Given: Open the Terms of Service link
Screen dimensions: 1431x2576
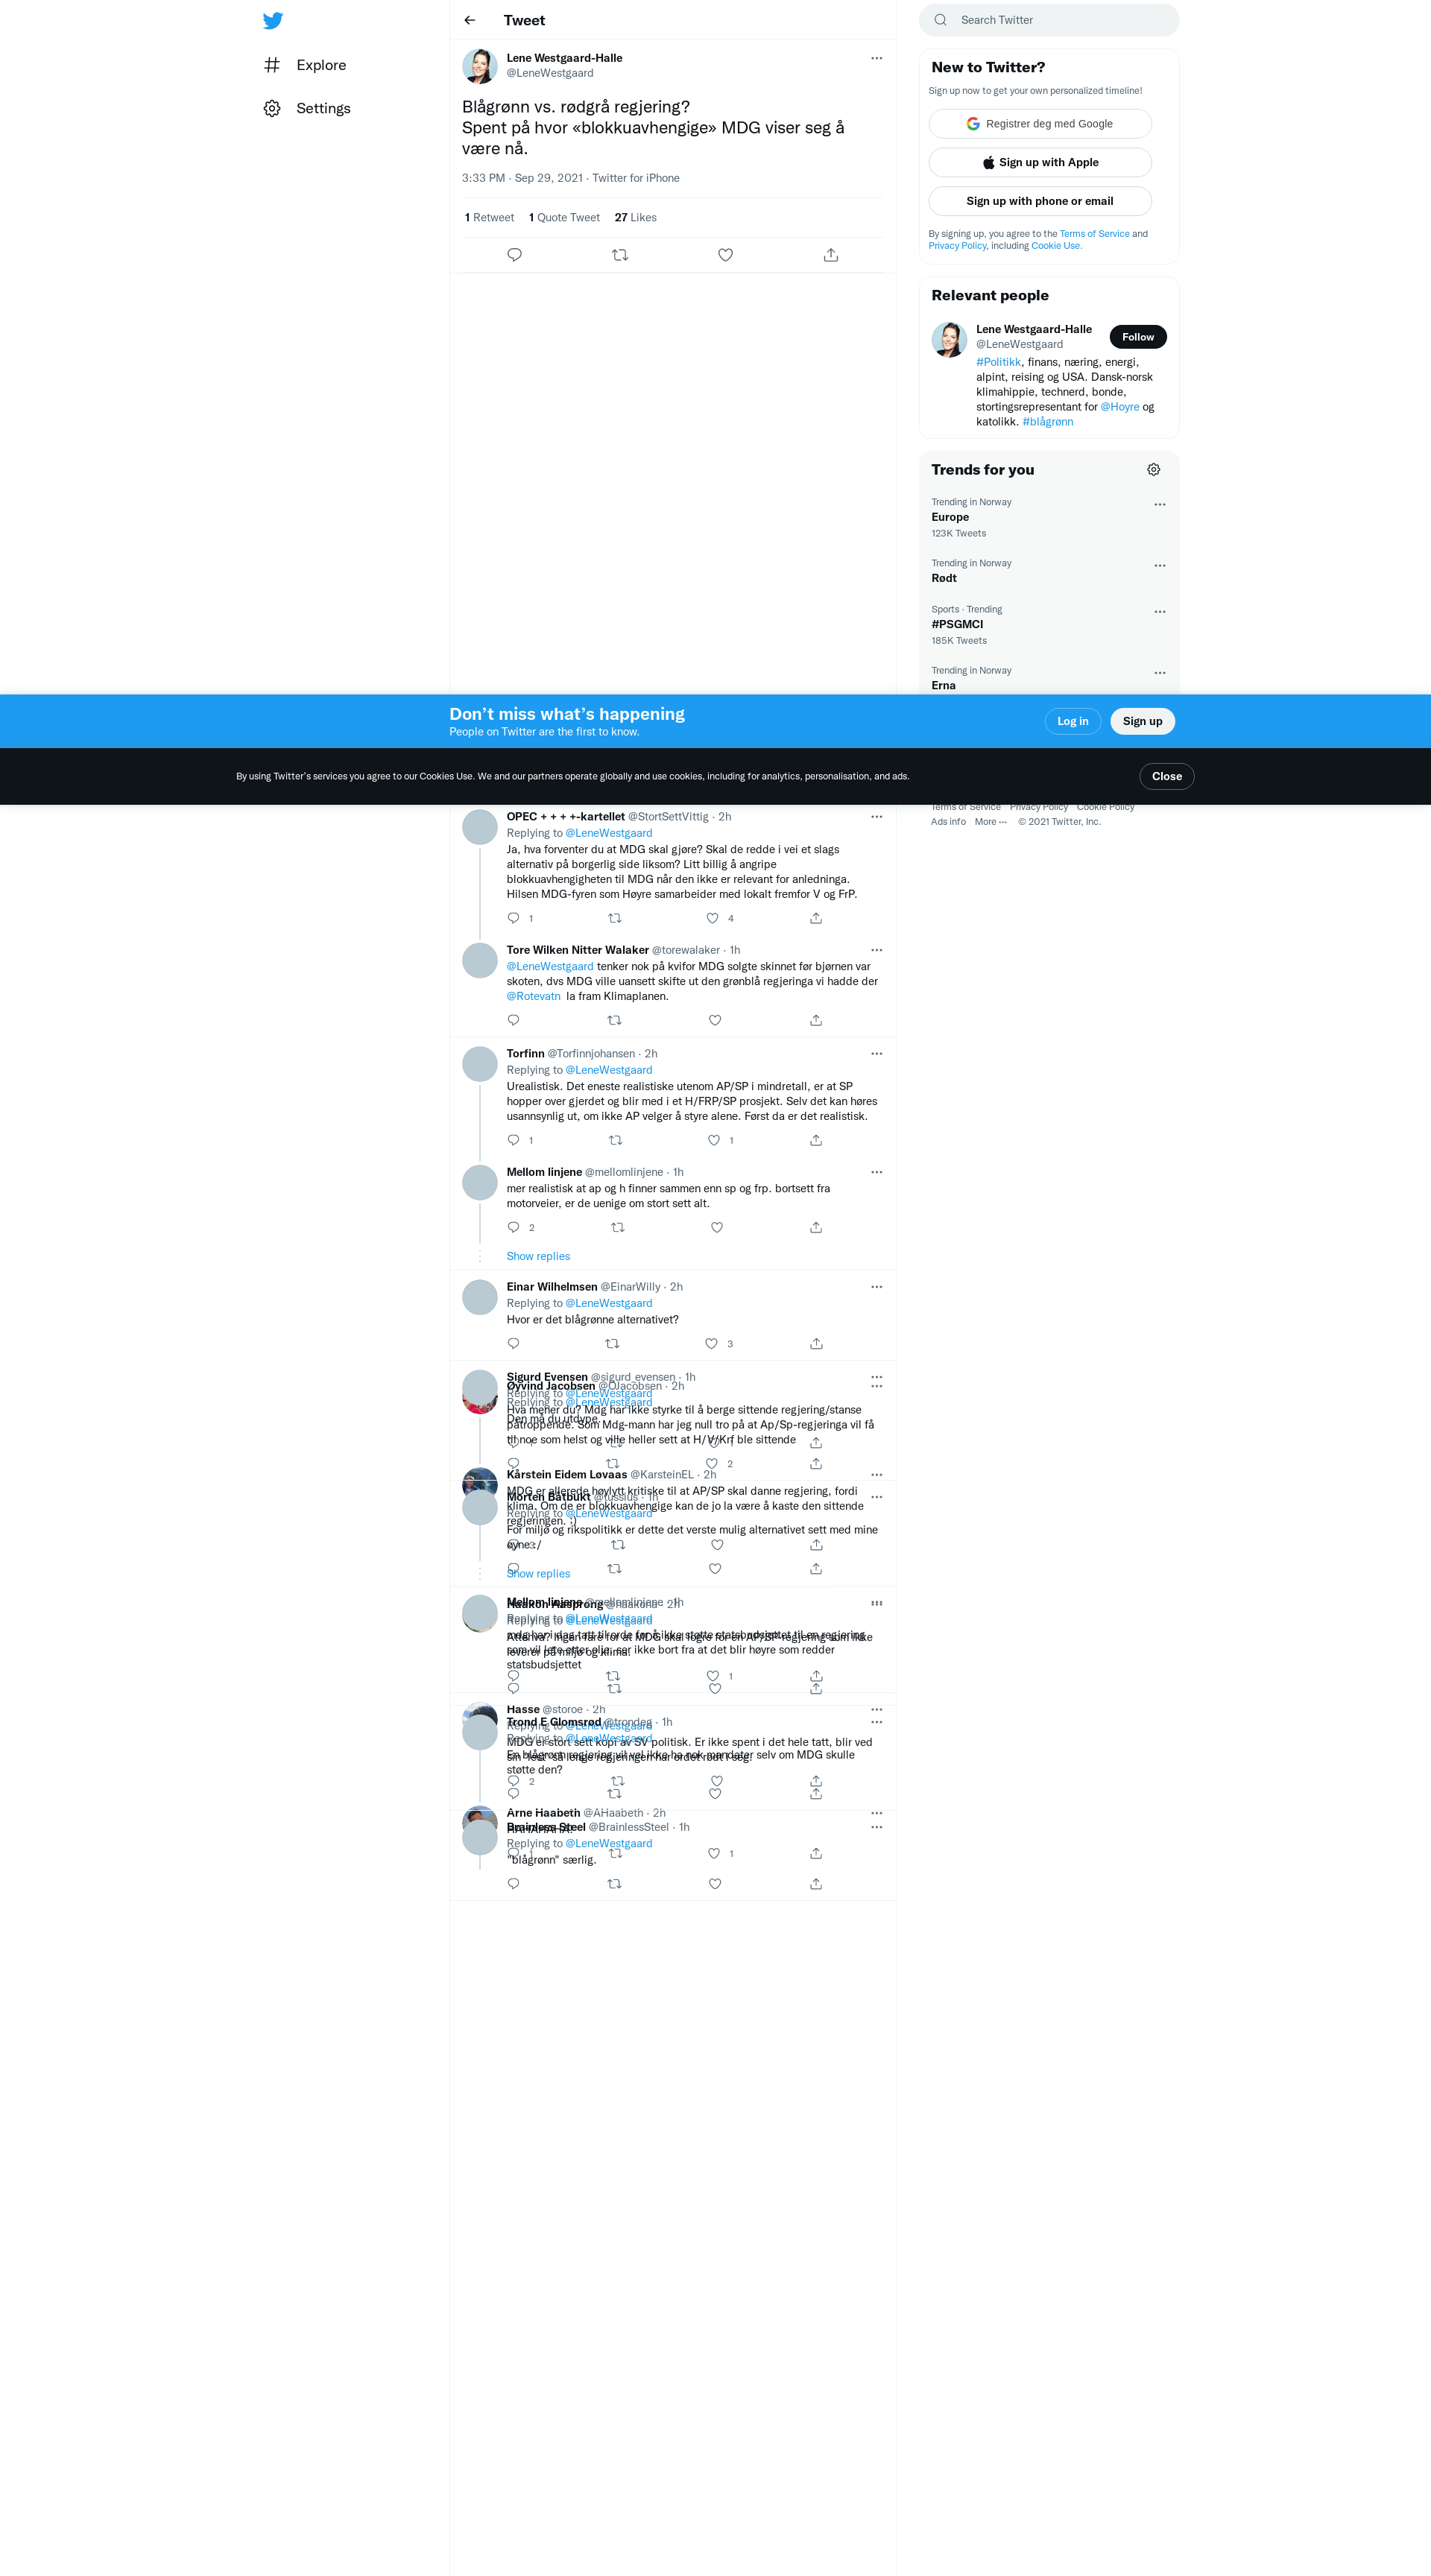Looking at the screenshot, I should click(x=1094, y=234).
